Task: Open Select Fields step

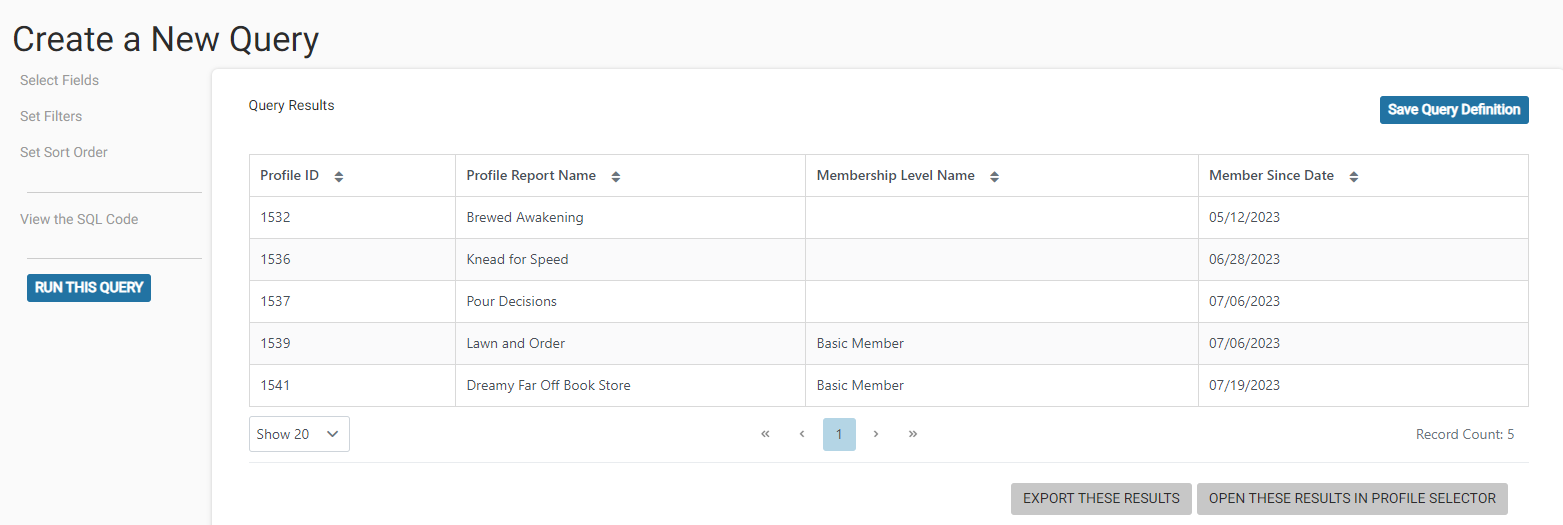Action: 59,80
